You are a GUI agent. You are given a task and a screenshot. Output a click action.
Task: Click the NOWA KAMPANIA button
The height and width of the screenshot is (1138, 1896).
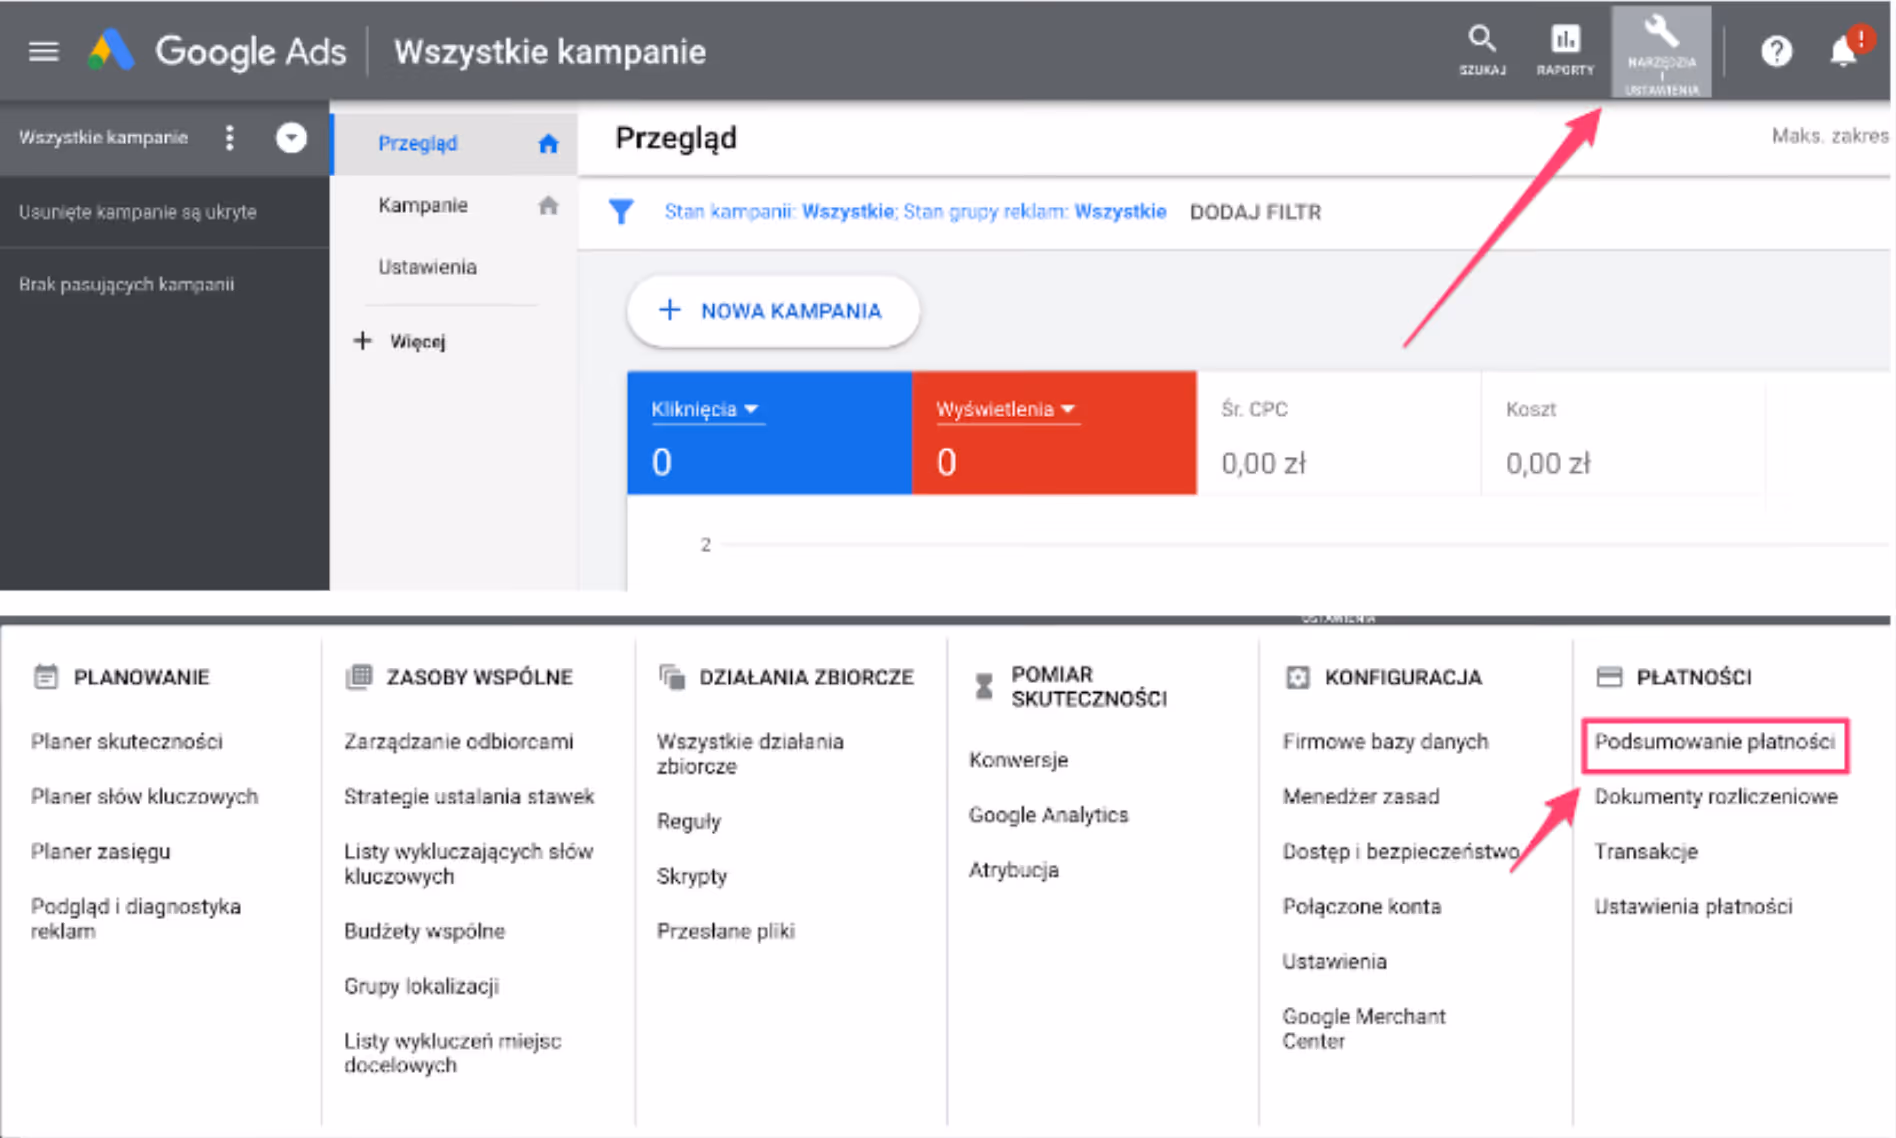click(772, 311)
